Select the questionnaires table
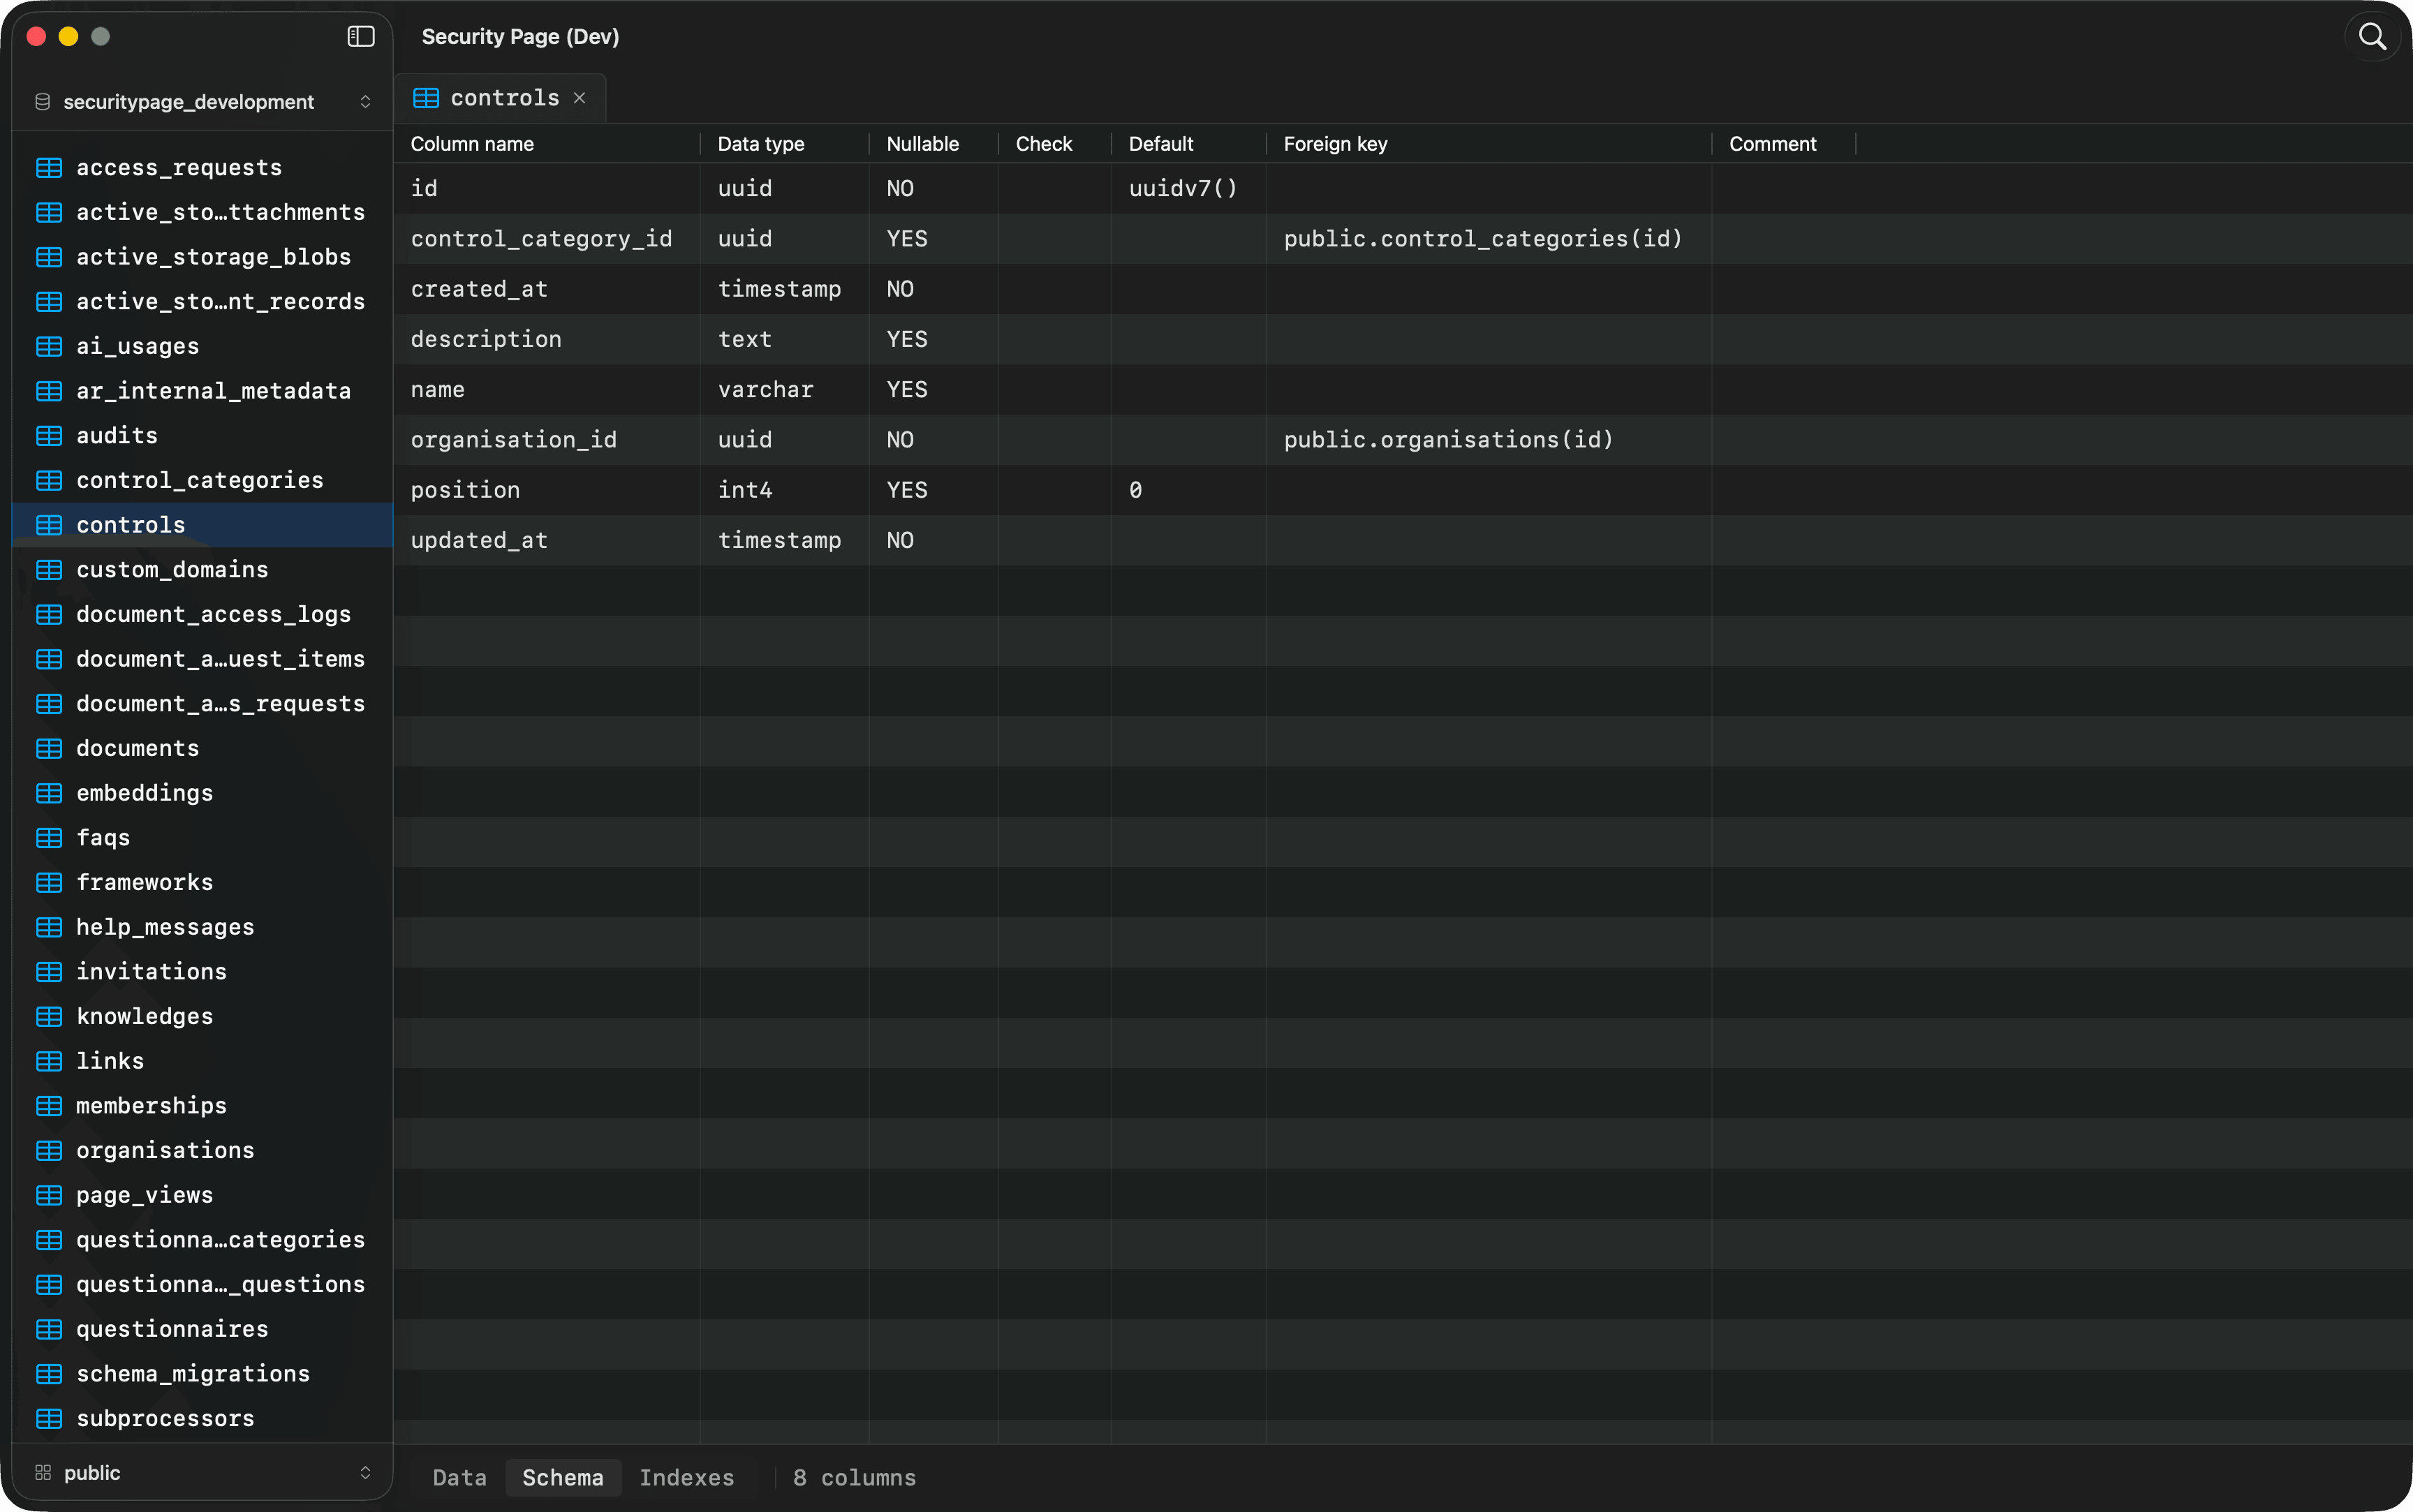The width and height of the screenshot is (2413, 1512). 172,1328
